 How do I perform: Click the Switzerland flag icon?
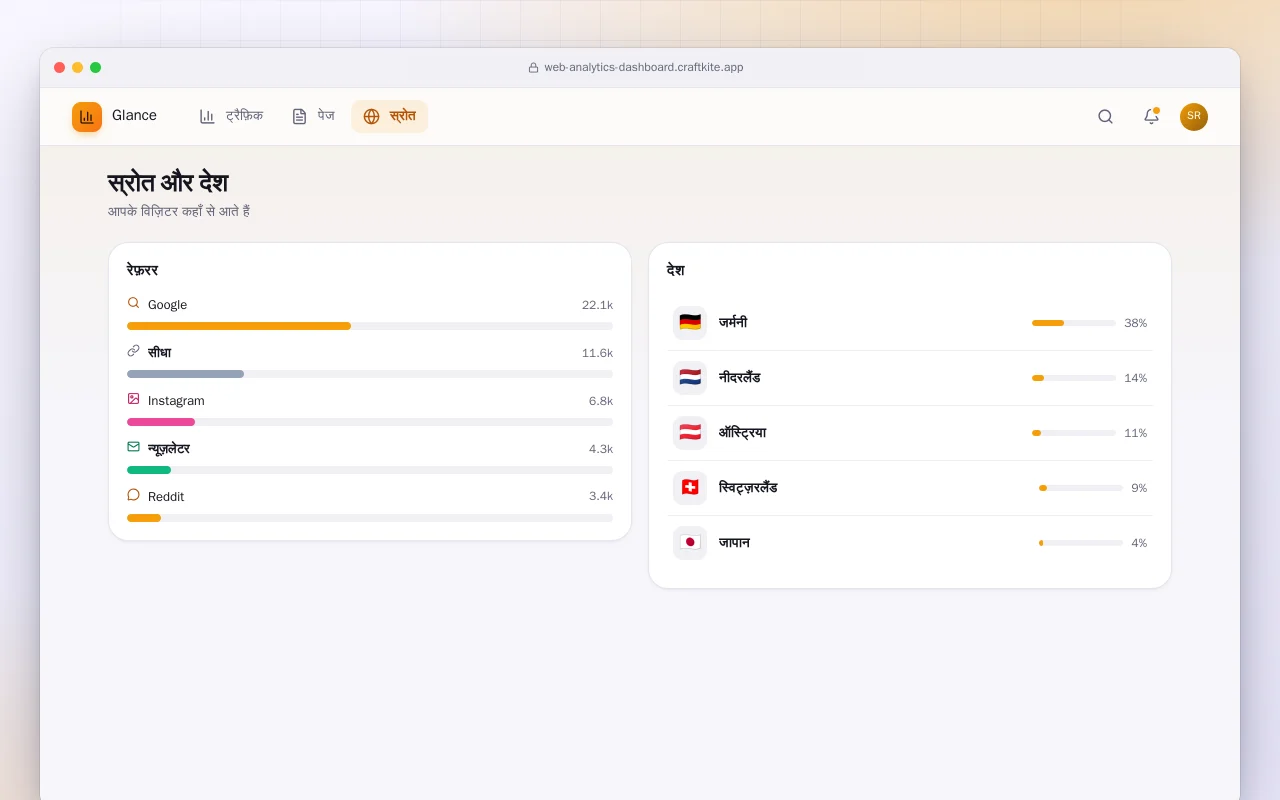coord(690,488)
